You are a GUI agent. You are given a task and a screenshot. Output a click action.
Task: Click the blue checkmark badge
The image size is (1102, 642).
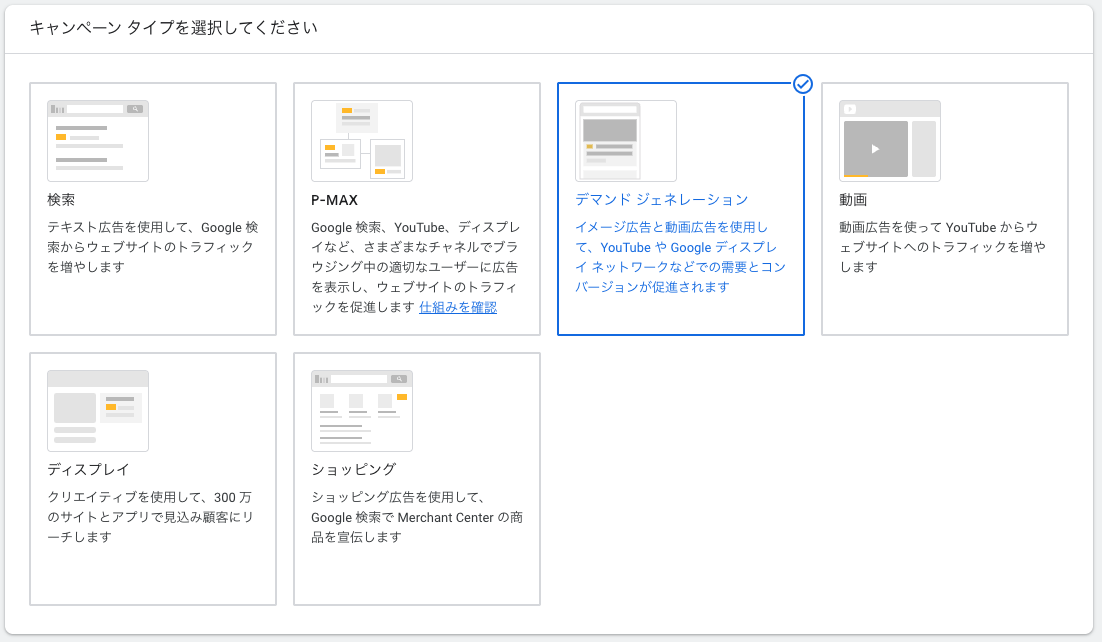click(803, 84)
